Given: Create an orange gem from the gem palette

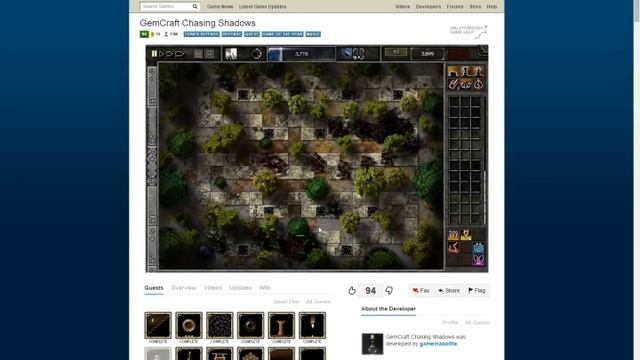Looking at the screenshot, I should click(453, 235).
